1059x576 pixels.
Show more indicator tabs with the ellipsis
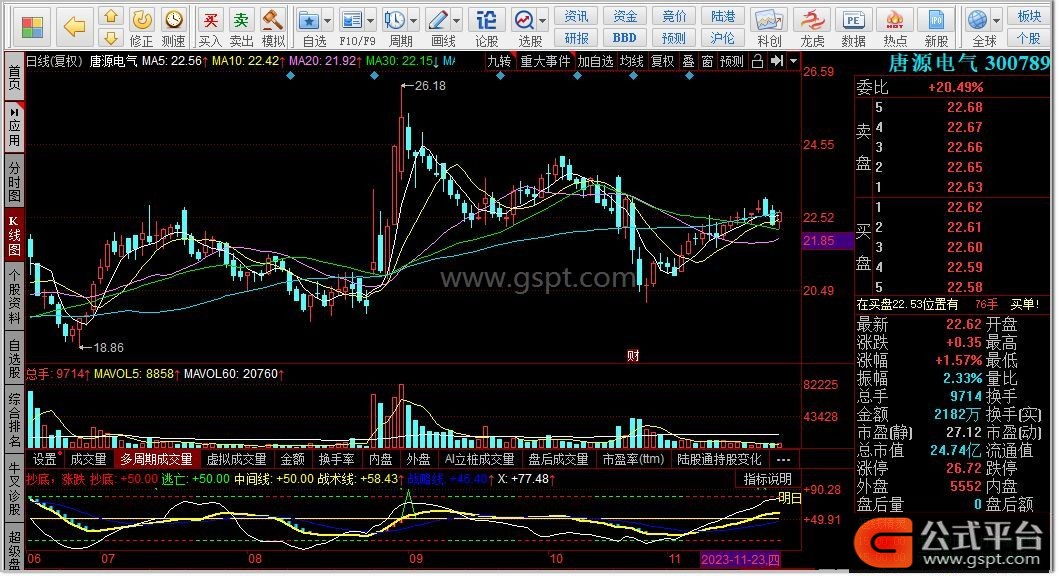[x=783, y=460]
